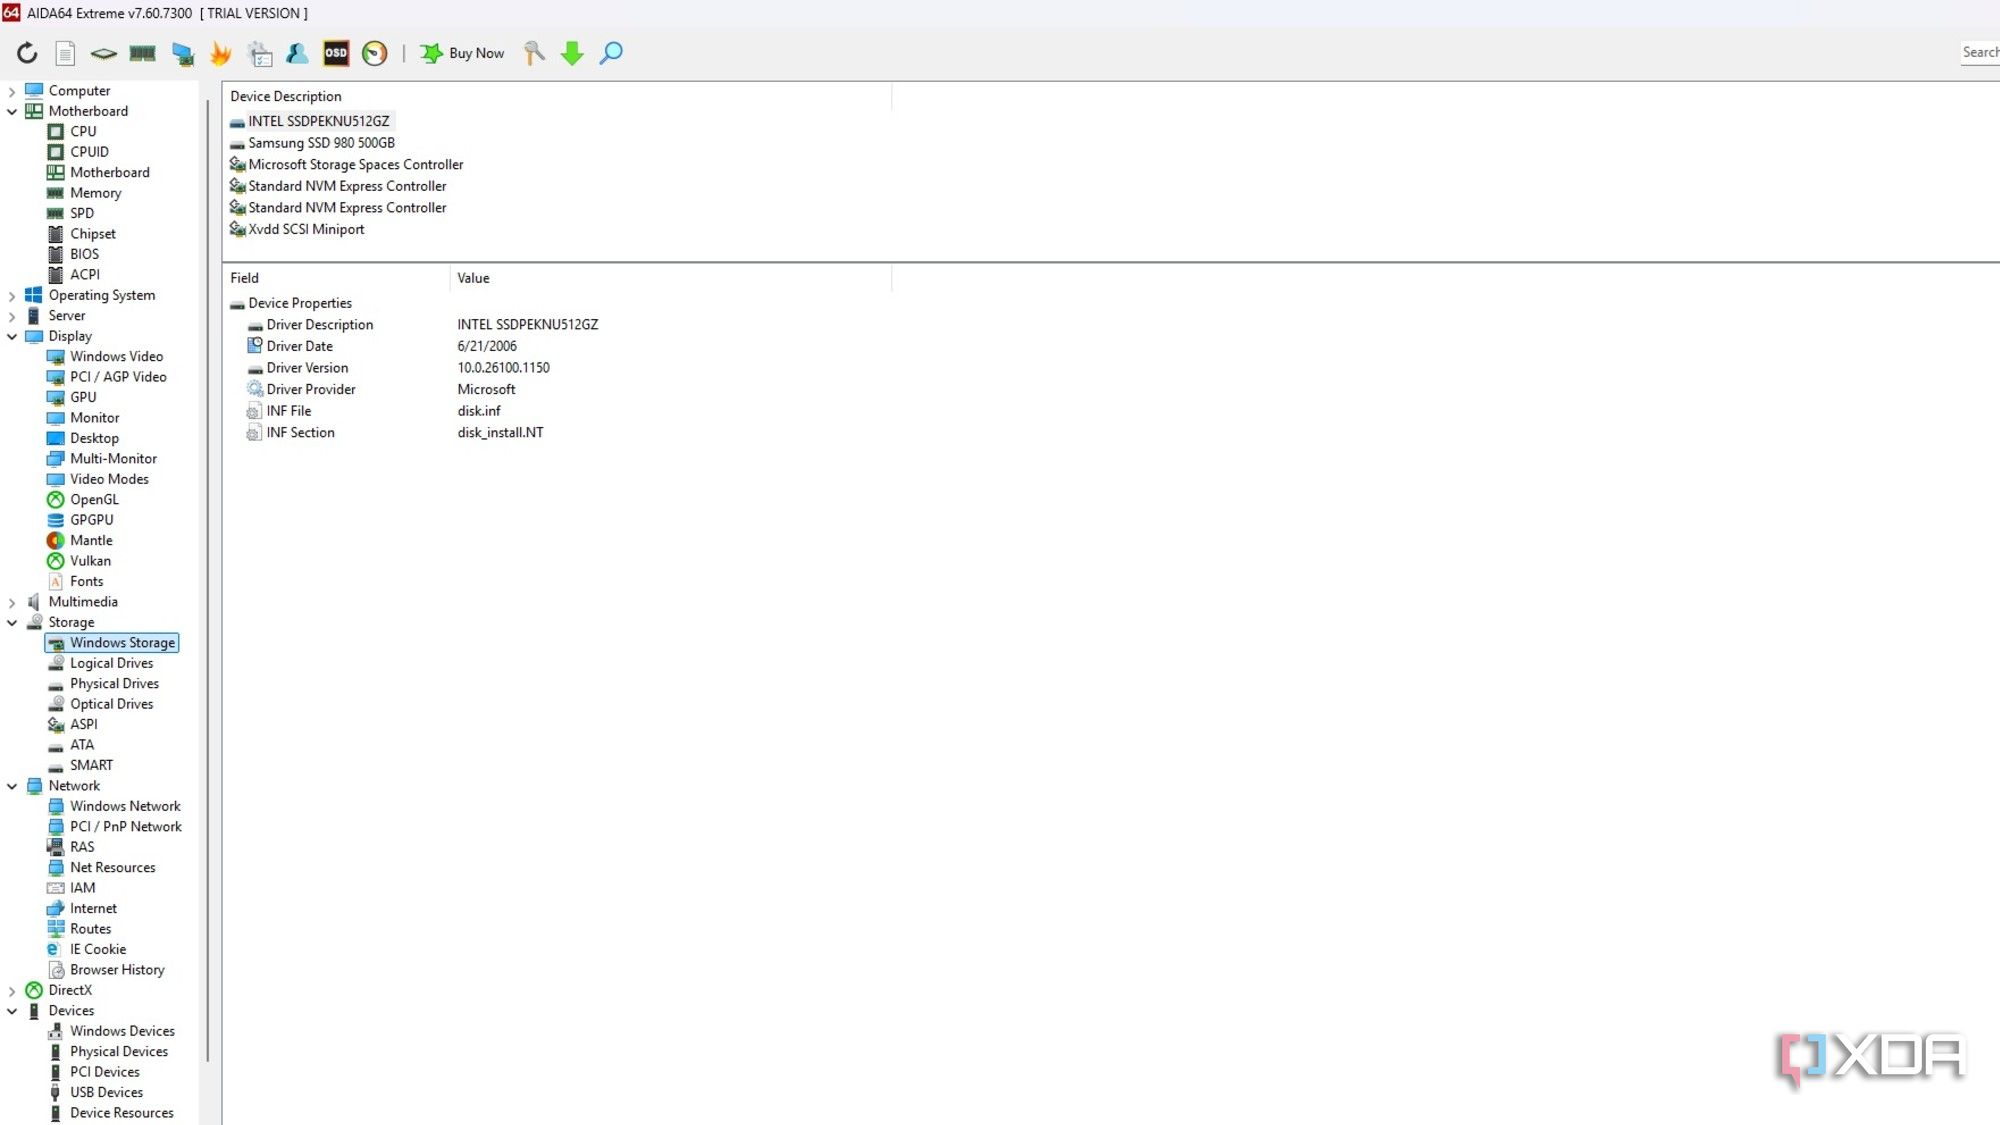Collapse the Storage tree node
The width and height of the screenshot is (2000, 1125).
[x=12, y=622]
